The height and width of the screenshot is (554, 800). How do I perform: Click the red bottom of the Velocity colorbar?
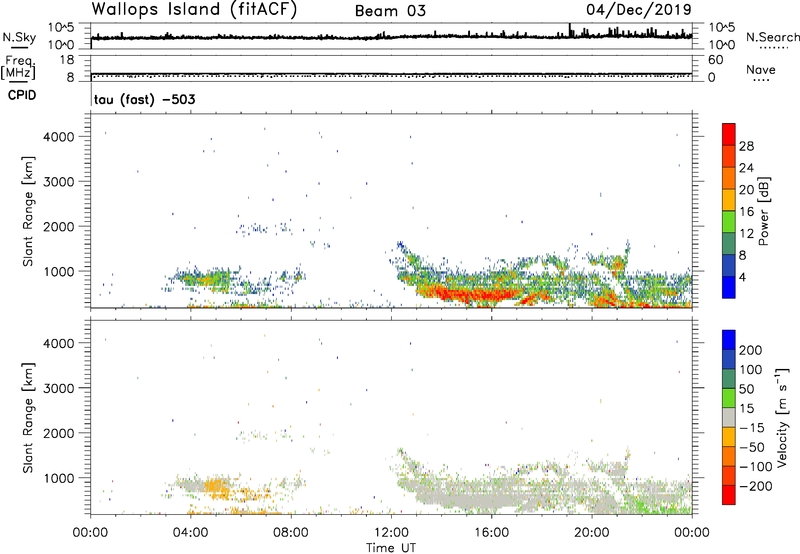click(x=729, y=495)
